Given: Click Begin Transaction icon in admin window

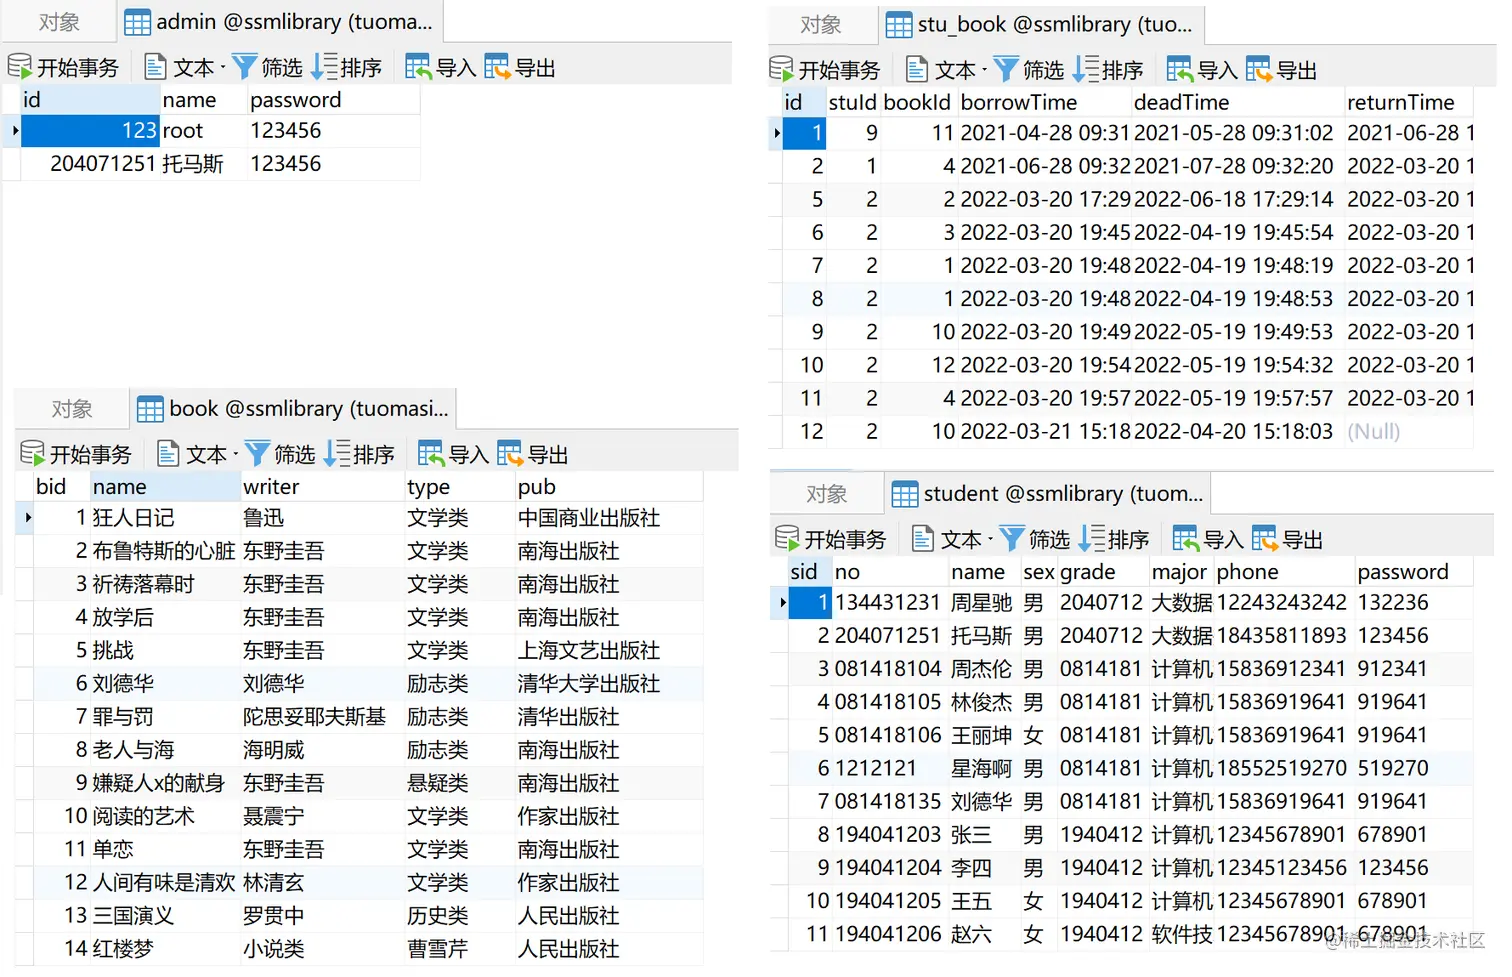Looking at the screenshot, I should [x=20, y=67].
